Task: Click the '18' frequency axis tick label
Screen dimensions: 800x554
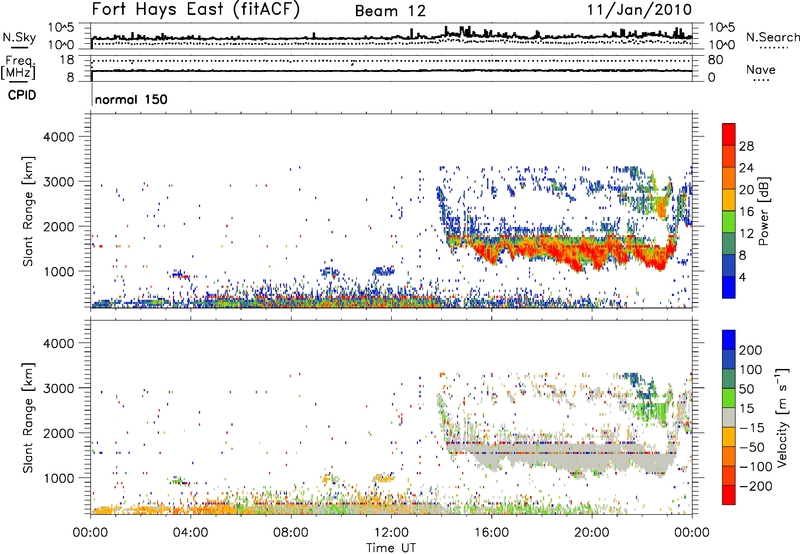Action: (x=66, y=60)
